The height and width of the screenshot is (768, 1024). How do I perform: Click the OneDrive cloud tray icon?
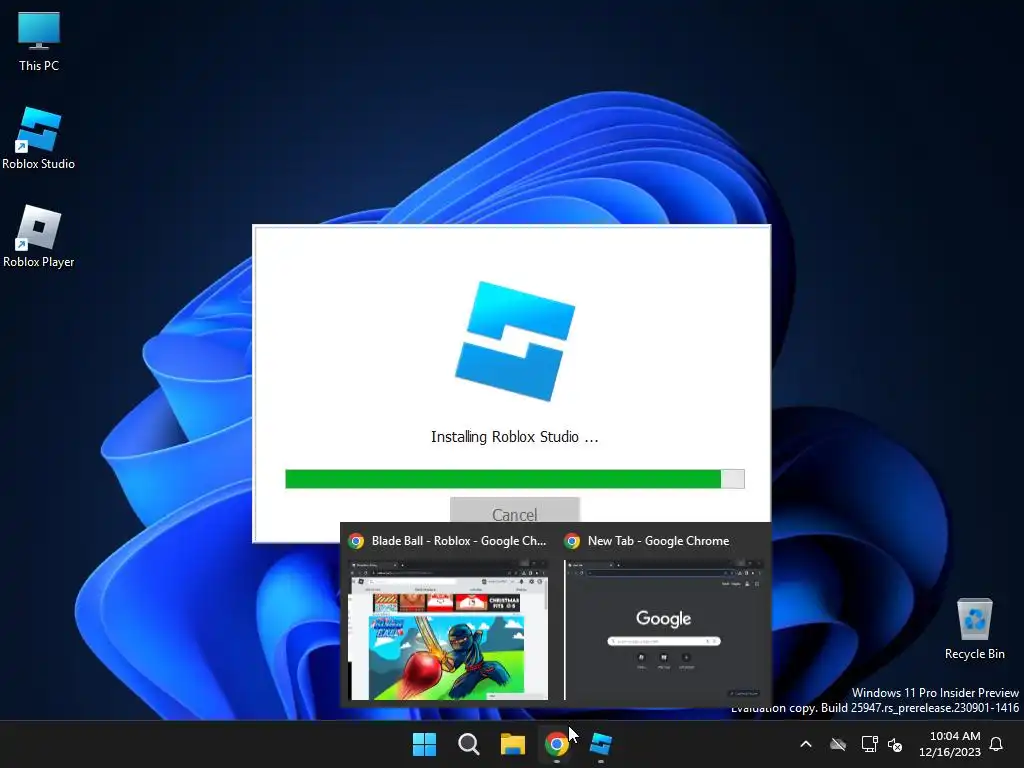tap(838, 744)
